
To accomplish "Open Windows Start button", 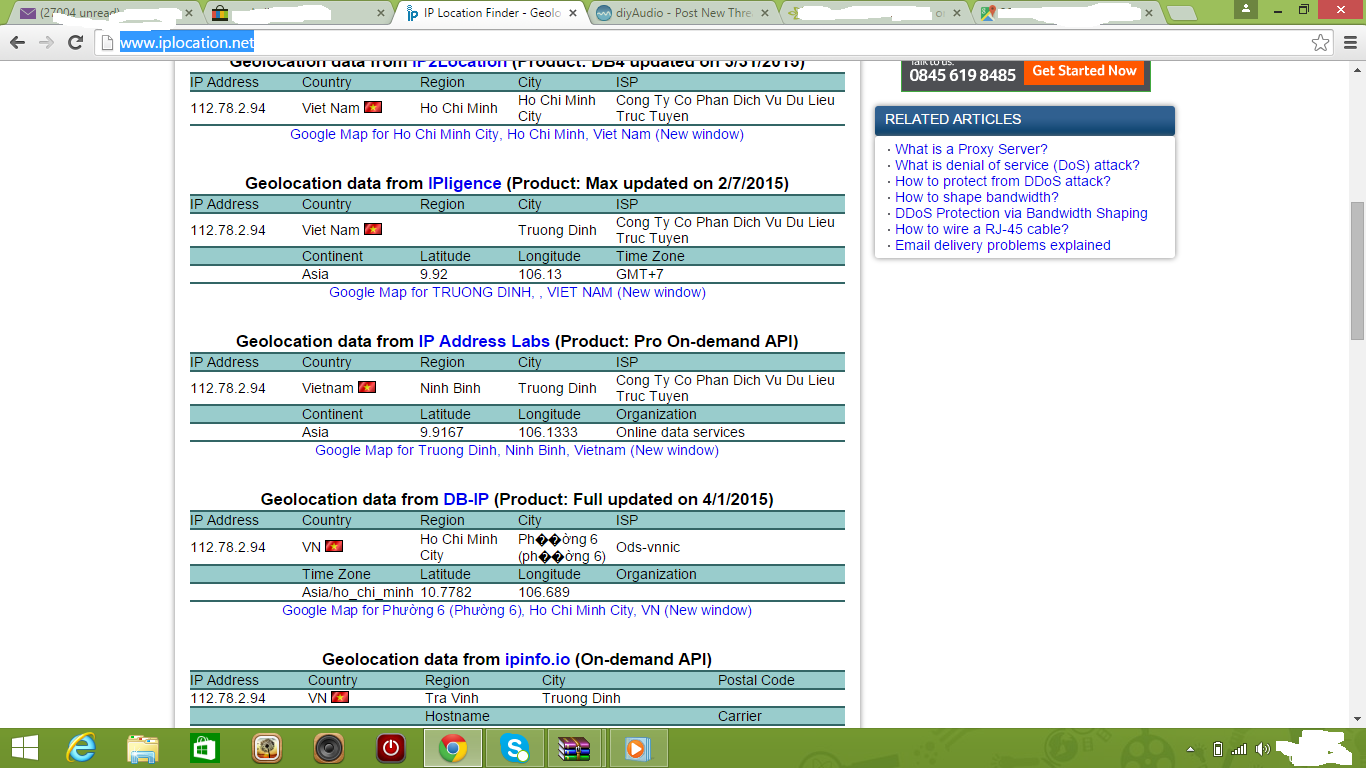I will 25,748.
